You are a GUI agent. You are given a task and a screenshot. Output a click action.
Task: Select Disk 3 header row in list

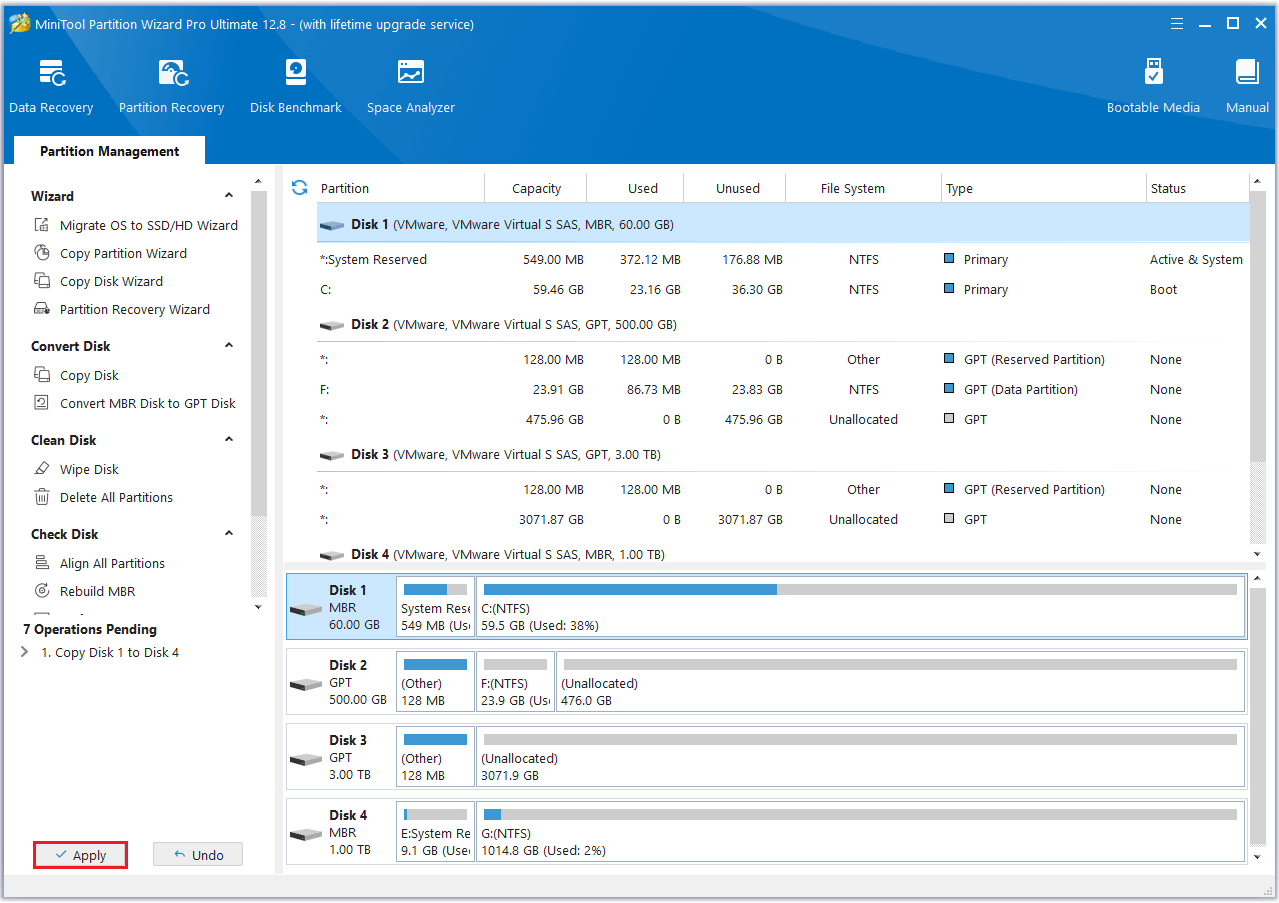783,454
